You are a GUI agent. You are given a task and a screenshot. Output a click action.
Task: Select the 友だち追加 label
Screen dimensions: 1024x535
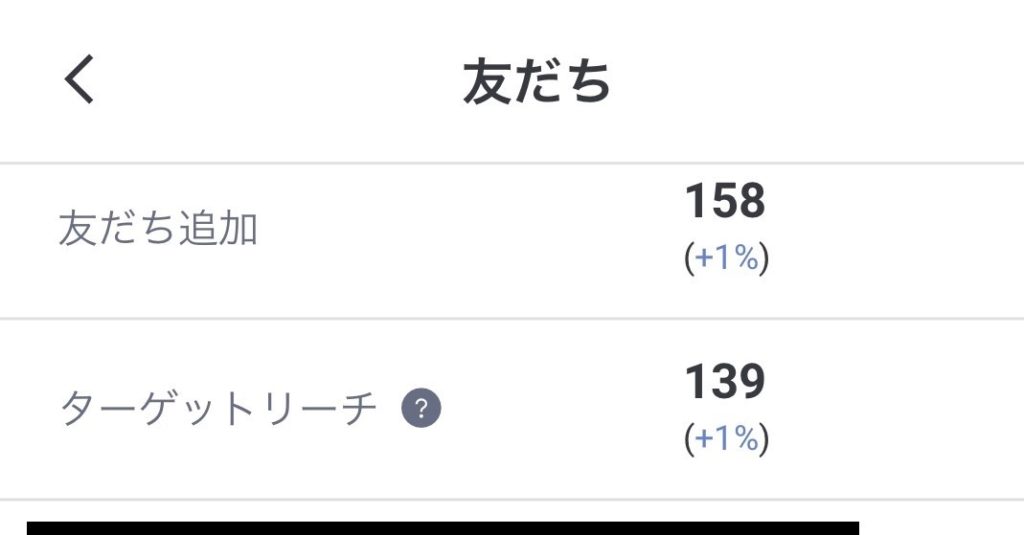tap(158, 229)
